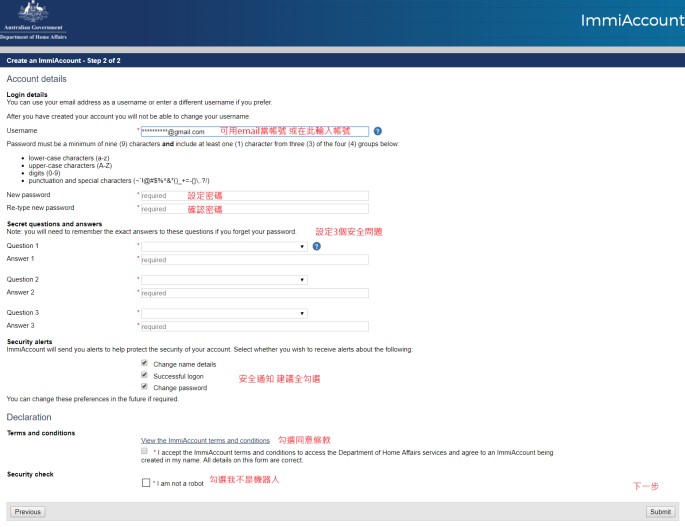
Task: Click the Answer 3 input field
Action: coord(255,326)
